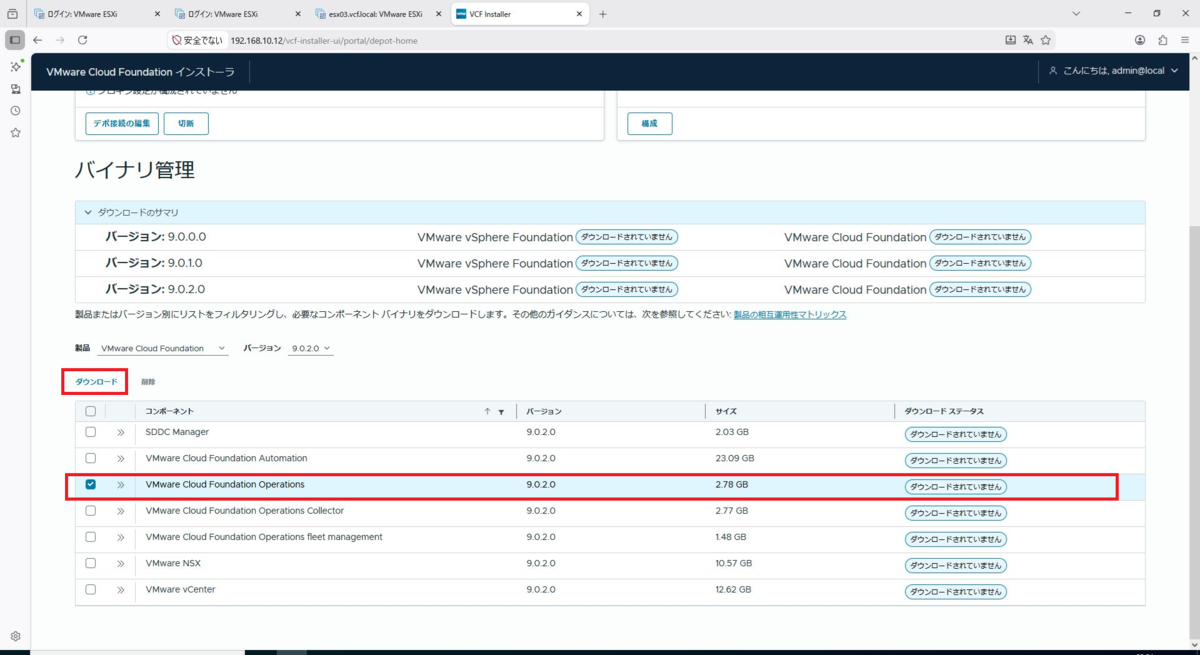Toggle the select-all checkbox in table header

tap(91, 411)
